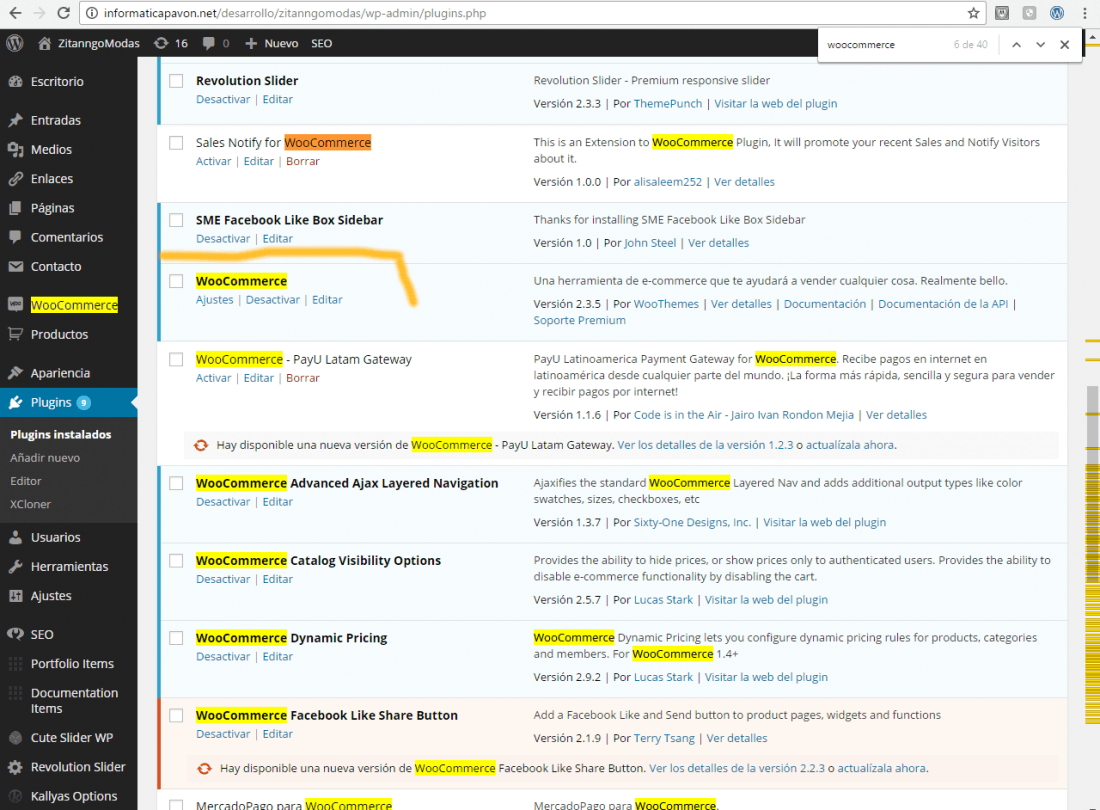The height and width of the screenshot is (810, 1100).
Task: Click the Entradas pushpin icon
Action: [15, 120]
